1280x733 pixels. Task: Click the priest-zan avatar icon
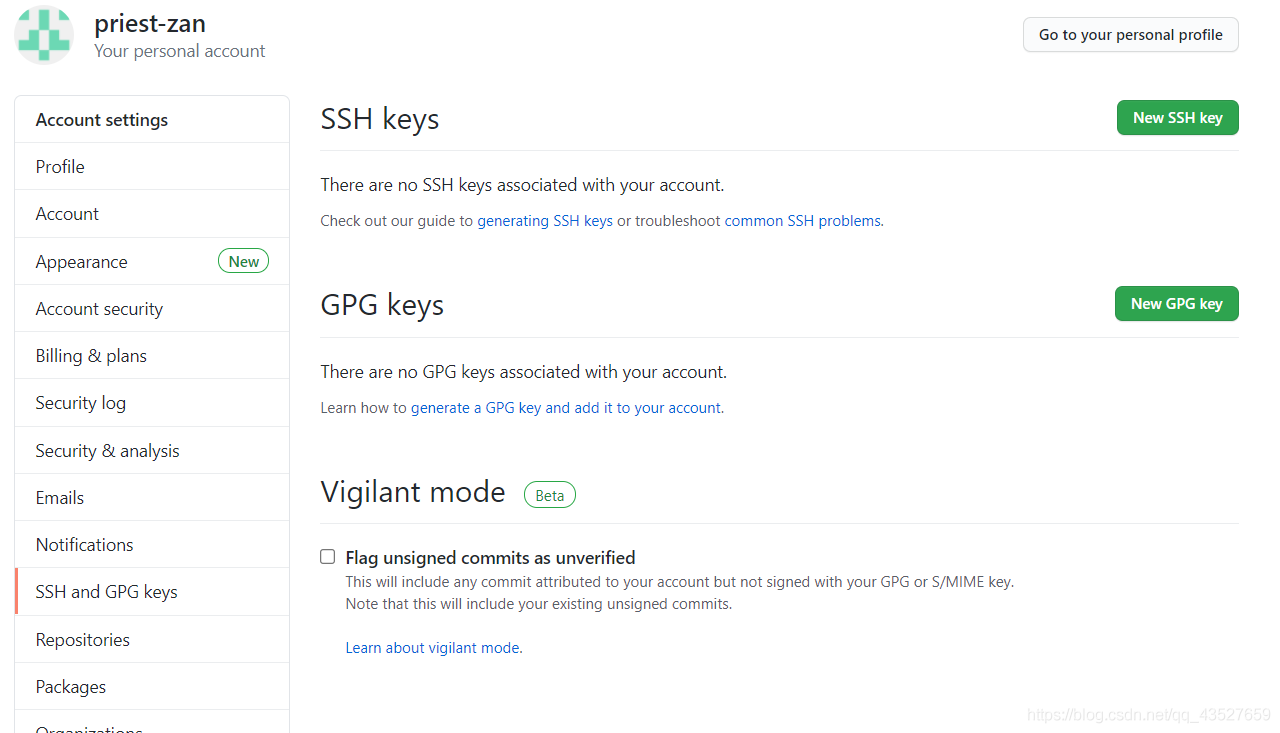point(44,35)
